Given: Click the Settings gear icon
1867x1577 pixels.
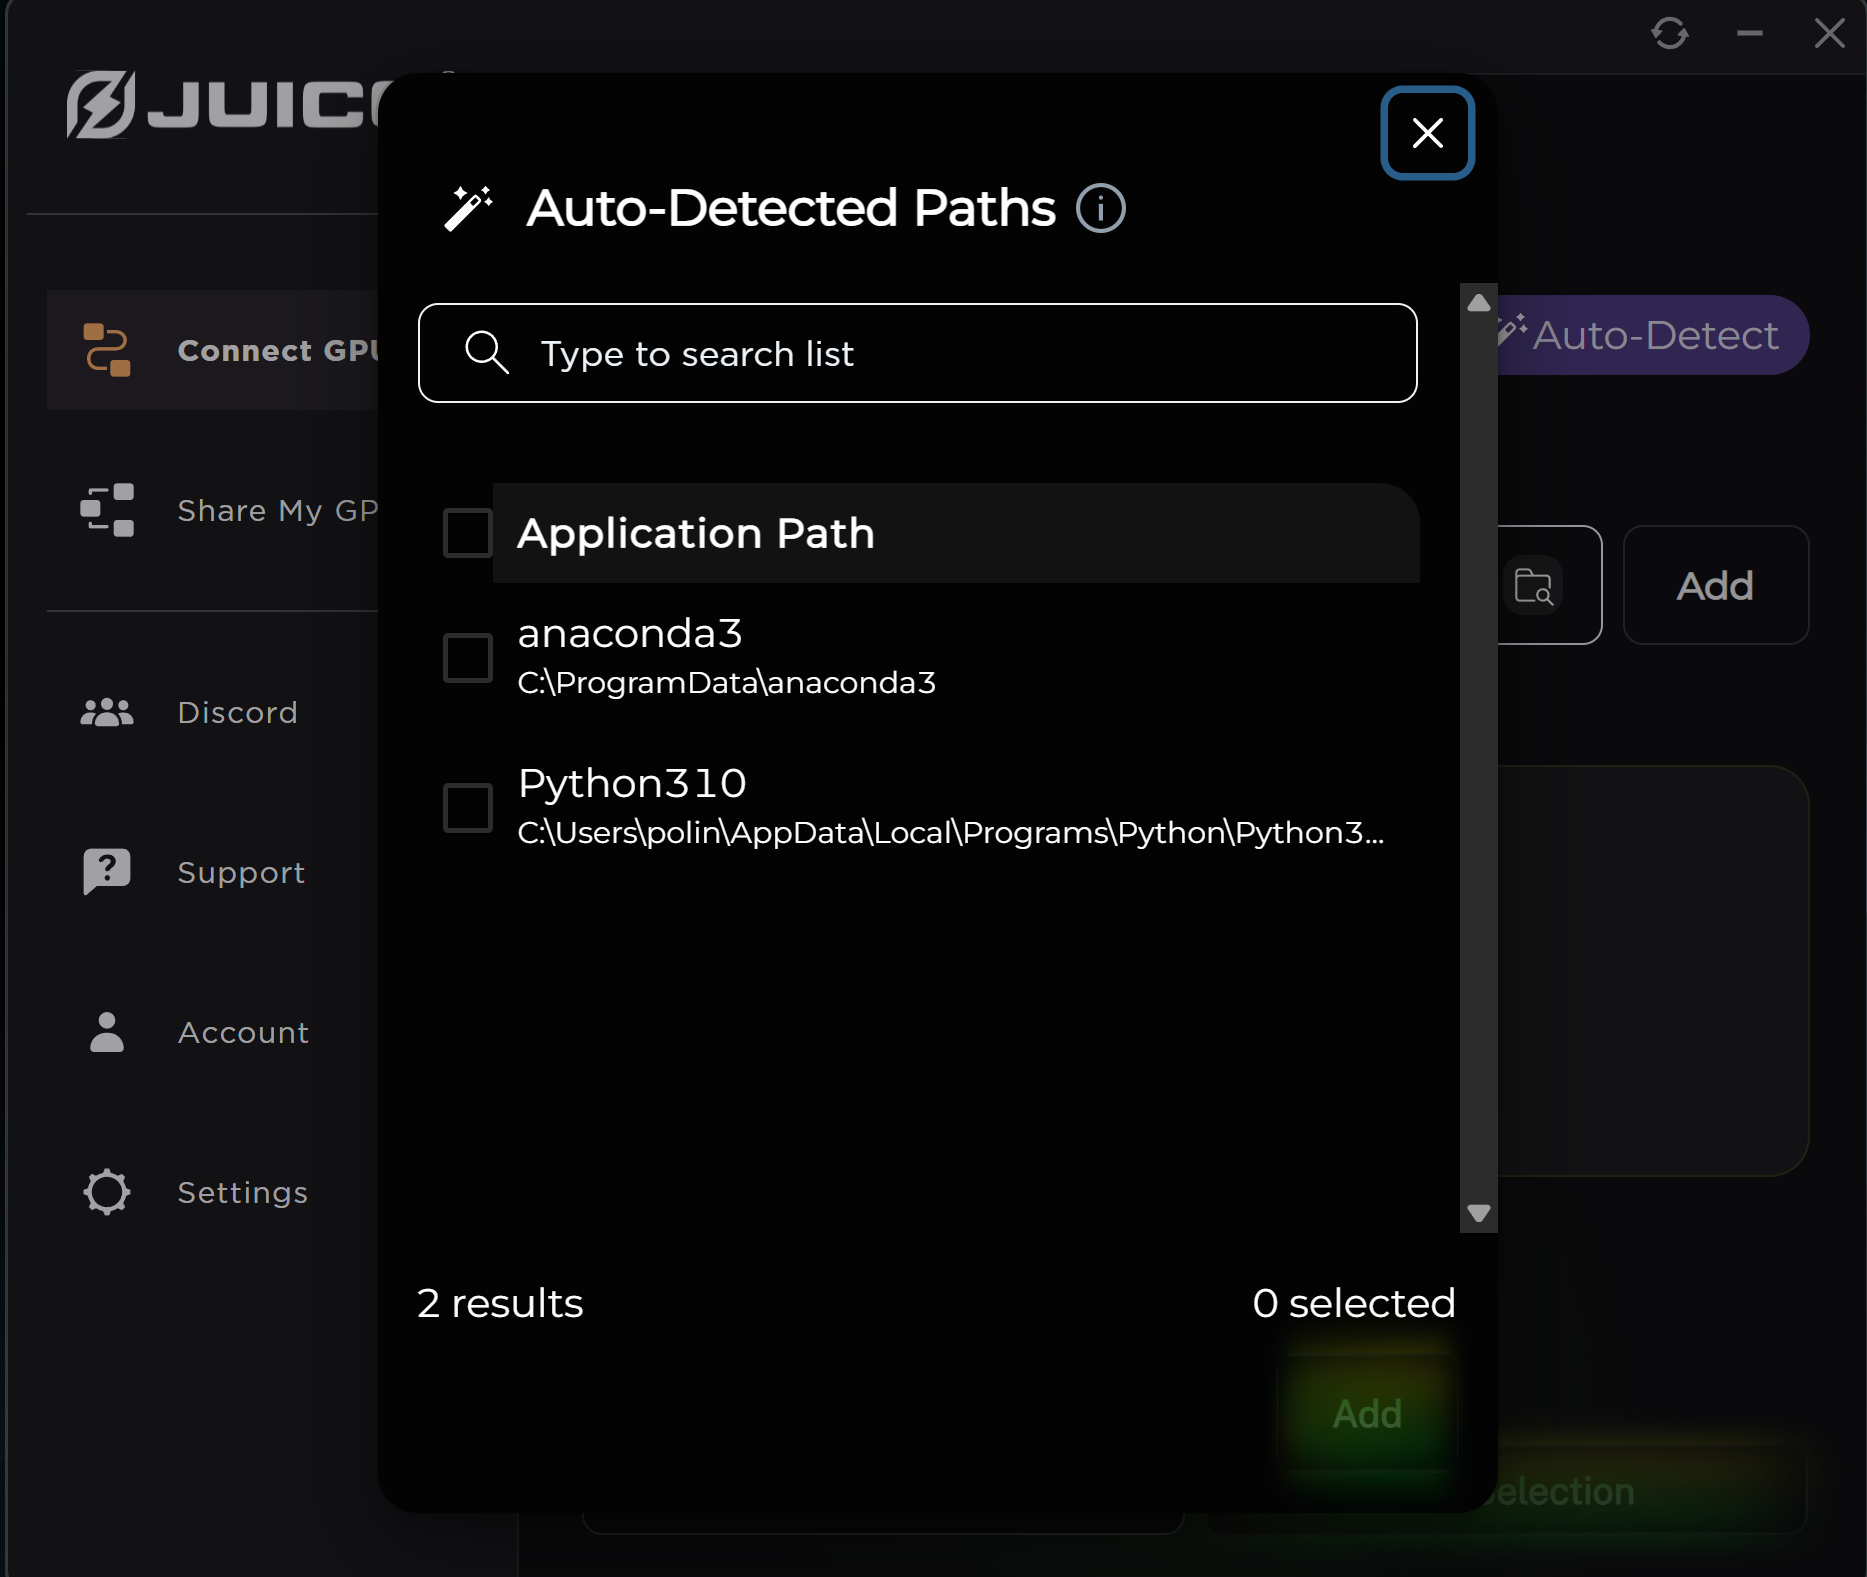Looking at the screenshot, I should [x=107, y=1192].
